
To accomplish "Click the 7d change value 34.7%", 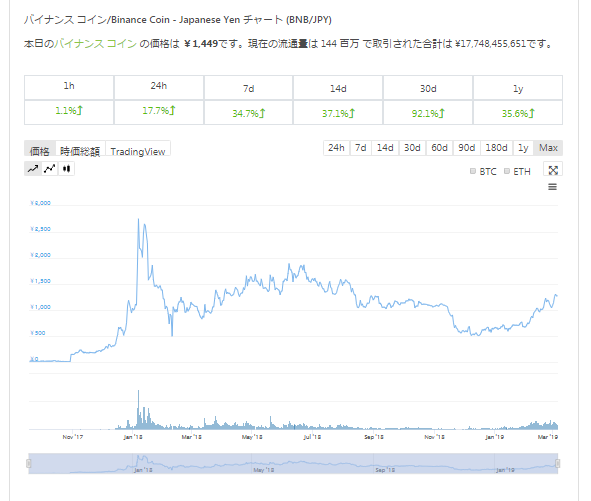I will click(248, 113).
